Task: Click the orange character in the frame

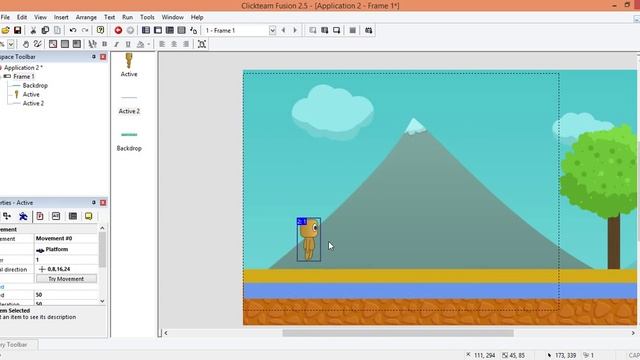Action: pos(309,240)
